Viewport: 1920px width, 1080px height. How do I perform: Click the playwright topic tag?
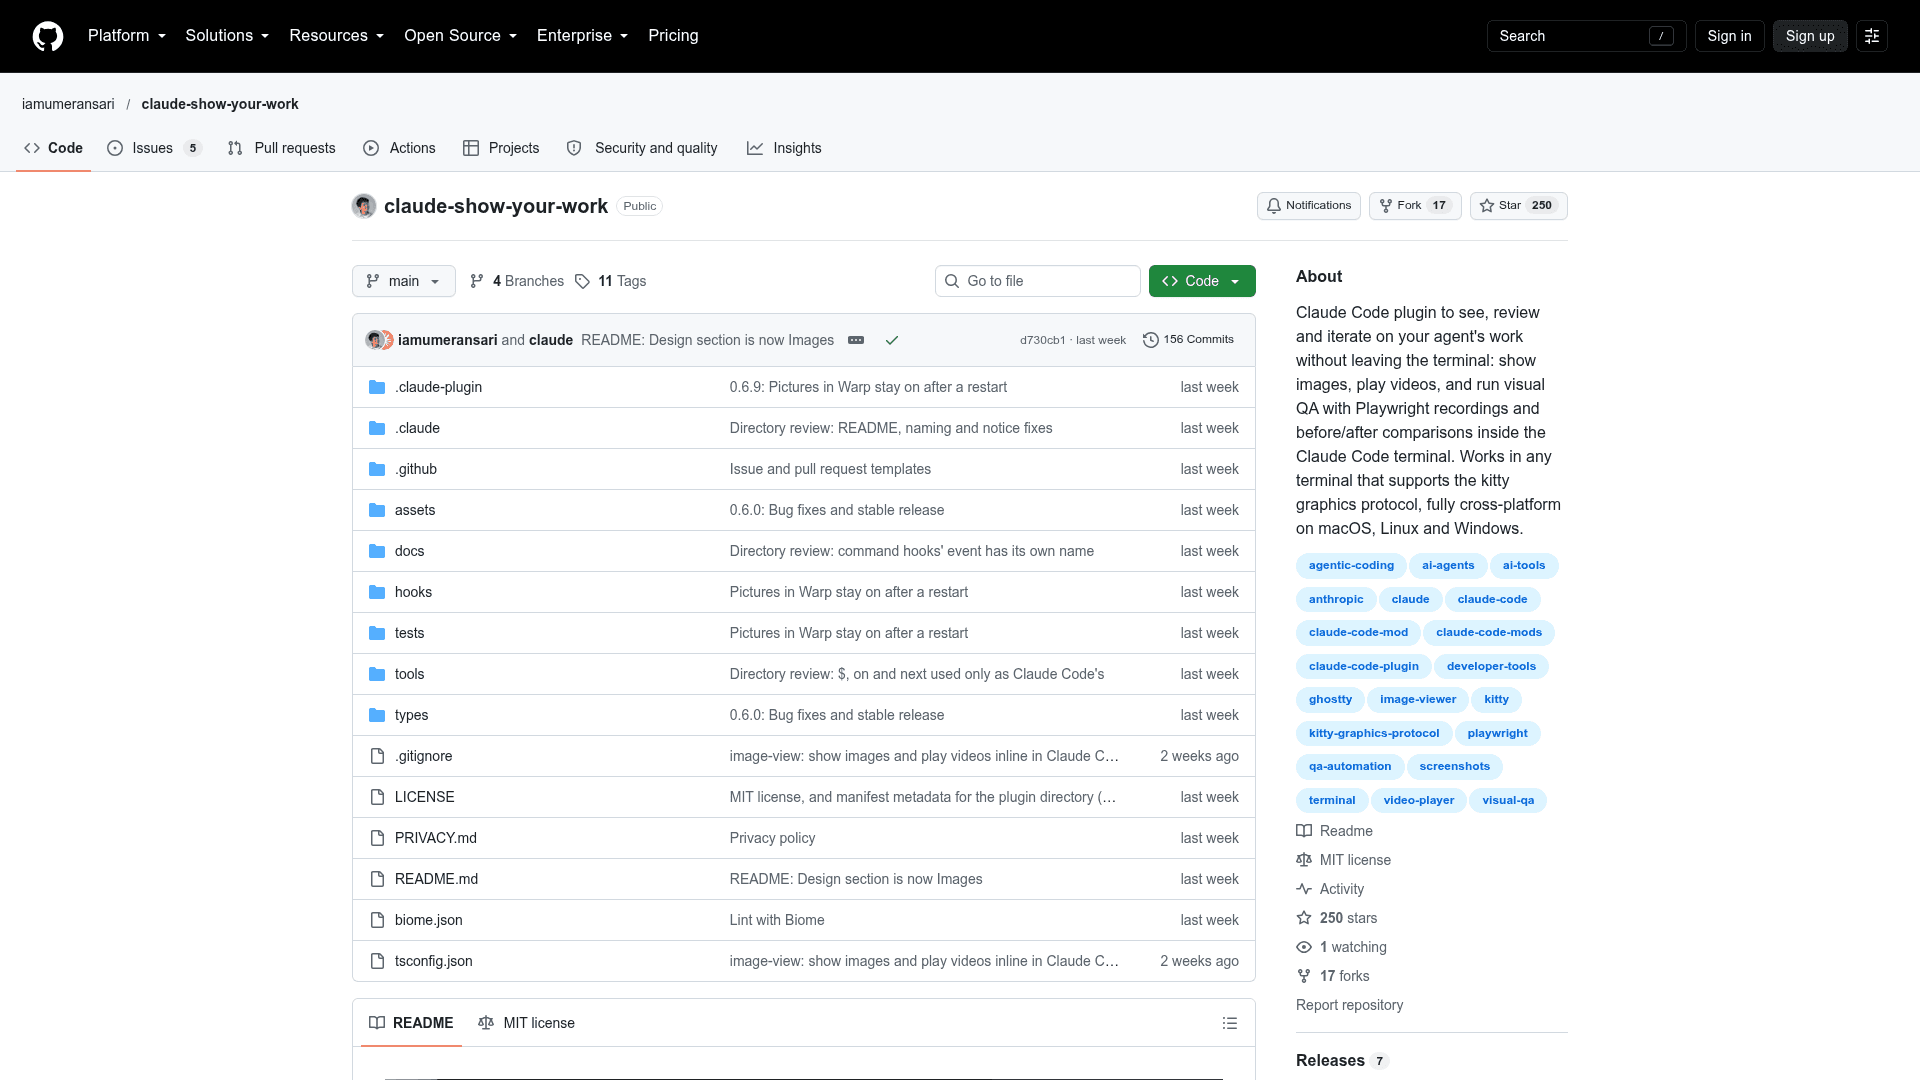point(1497,733)
